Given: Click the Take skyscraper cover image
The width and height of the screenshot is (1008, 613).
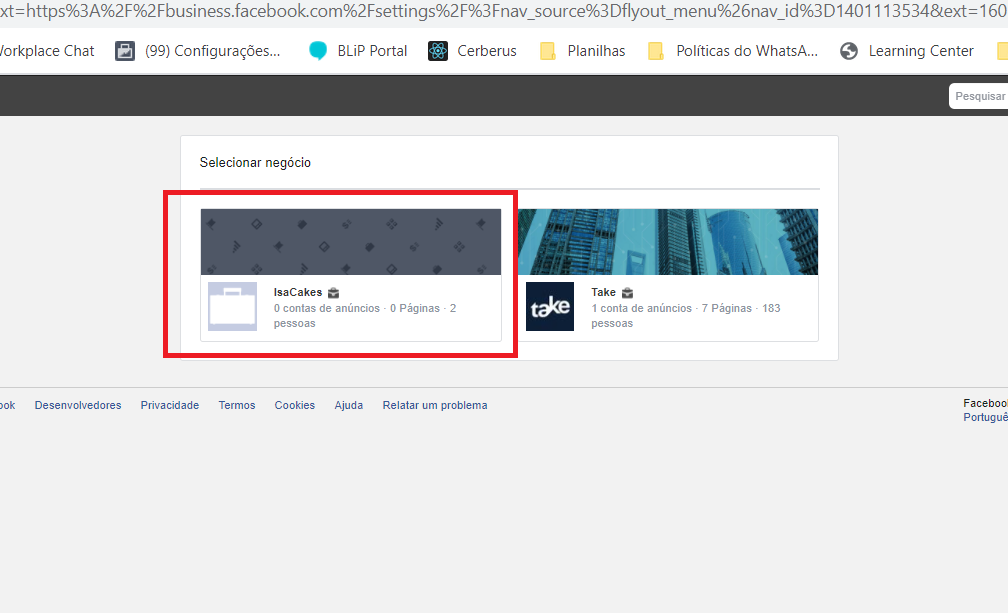Looking at the screenshot, I should point(669,242).
